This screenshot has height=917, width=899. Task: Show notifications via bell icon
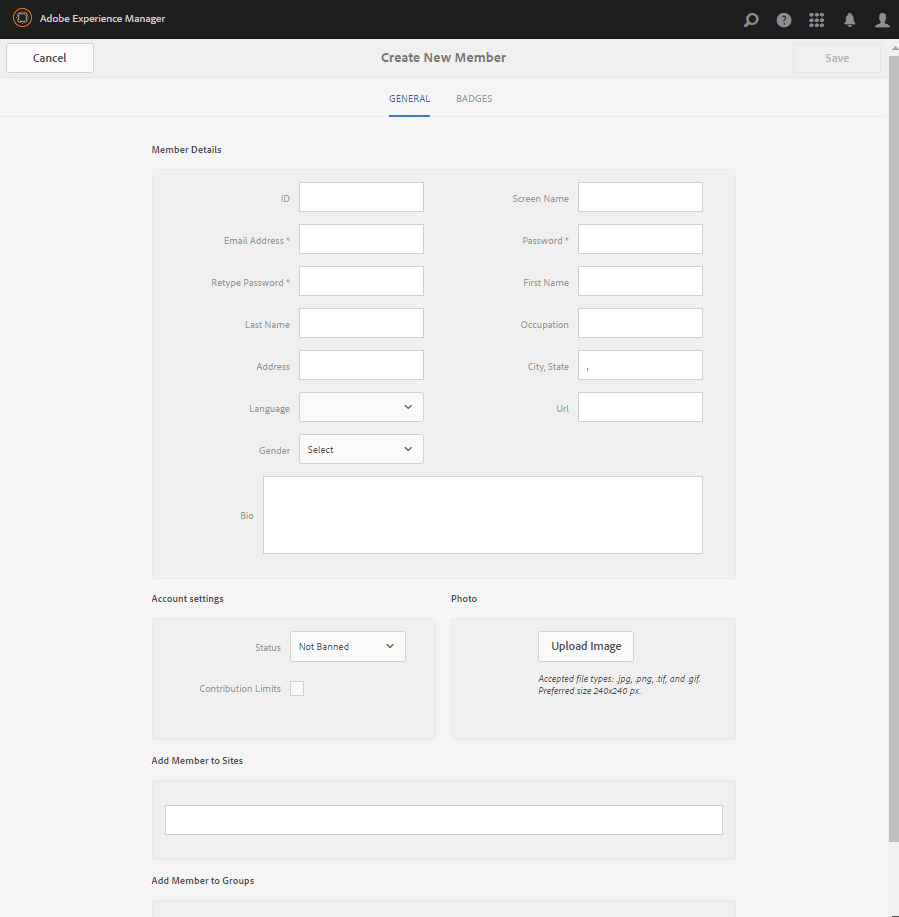click(x=849, y=20)
